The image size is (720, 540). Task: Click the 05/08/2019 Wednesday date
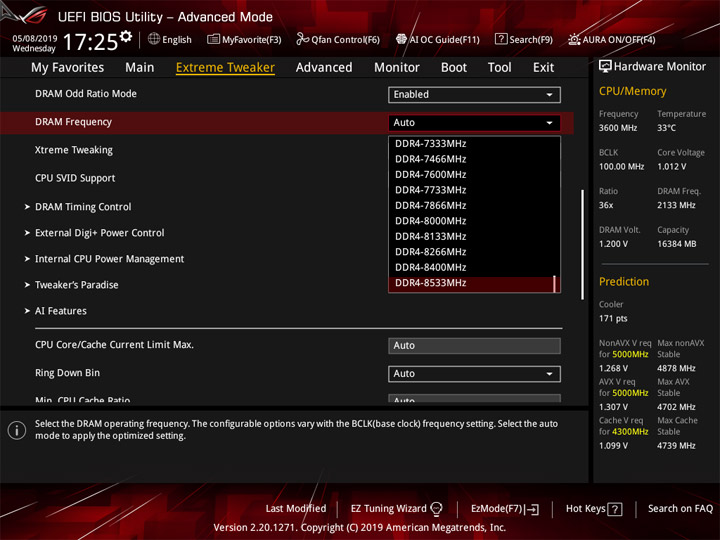point(34,44)
